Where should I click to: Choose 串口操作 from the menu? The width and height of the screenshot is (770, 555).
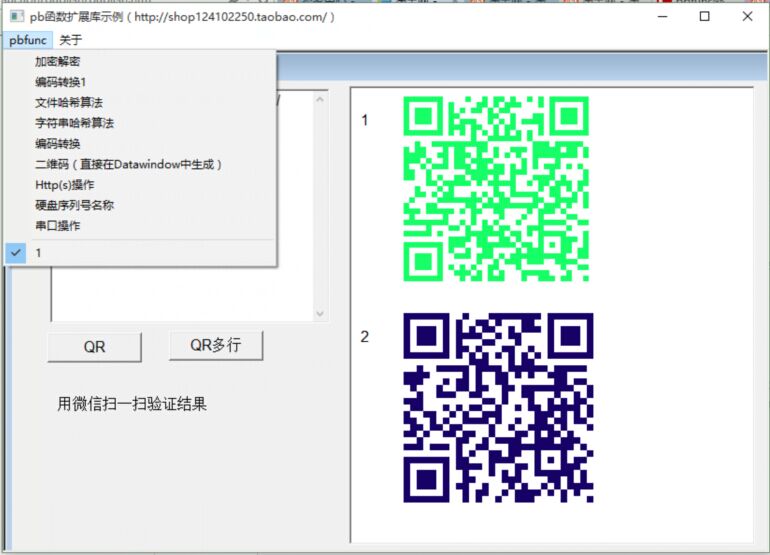(x=140, y=225)
